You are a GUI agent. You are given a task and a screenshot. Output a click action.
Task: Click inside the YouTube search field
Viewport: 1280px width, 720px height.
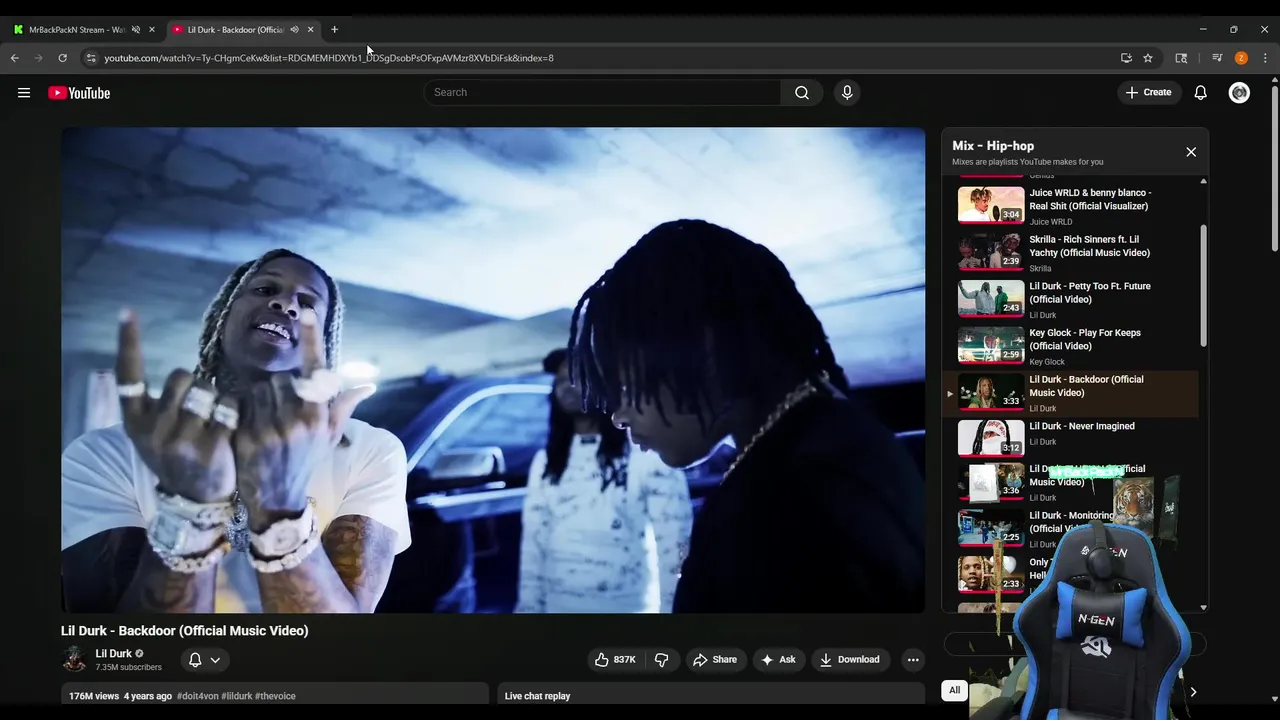(603, 92)
